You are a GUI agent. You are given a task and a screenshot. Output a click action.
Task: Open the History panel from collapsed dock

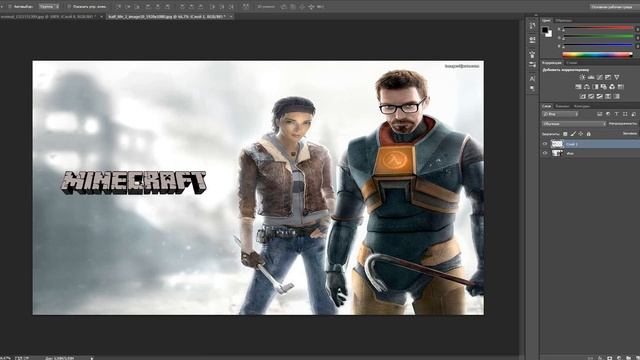[x=532, y=25]
